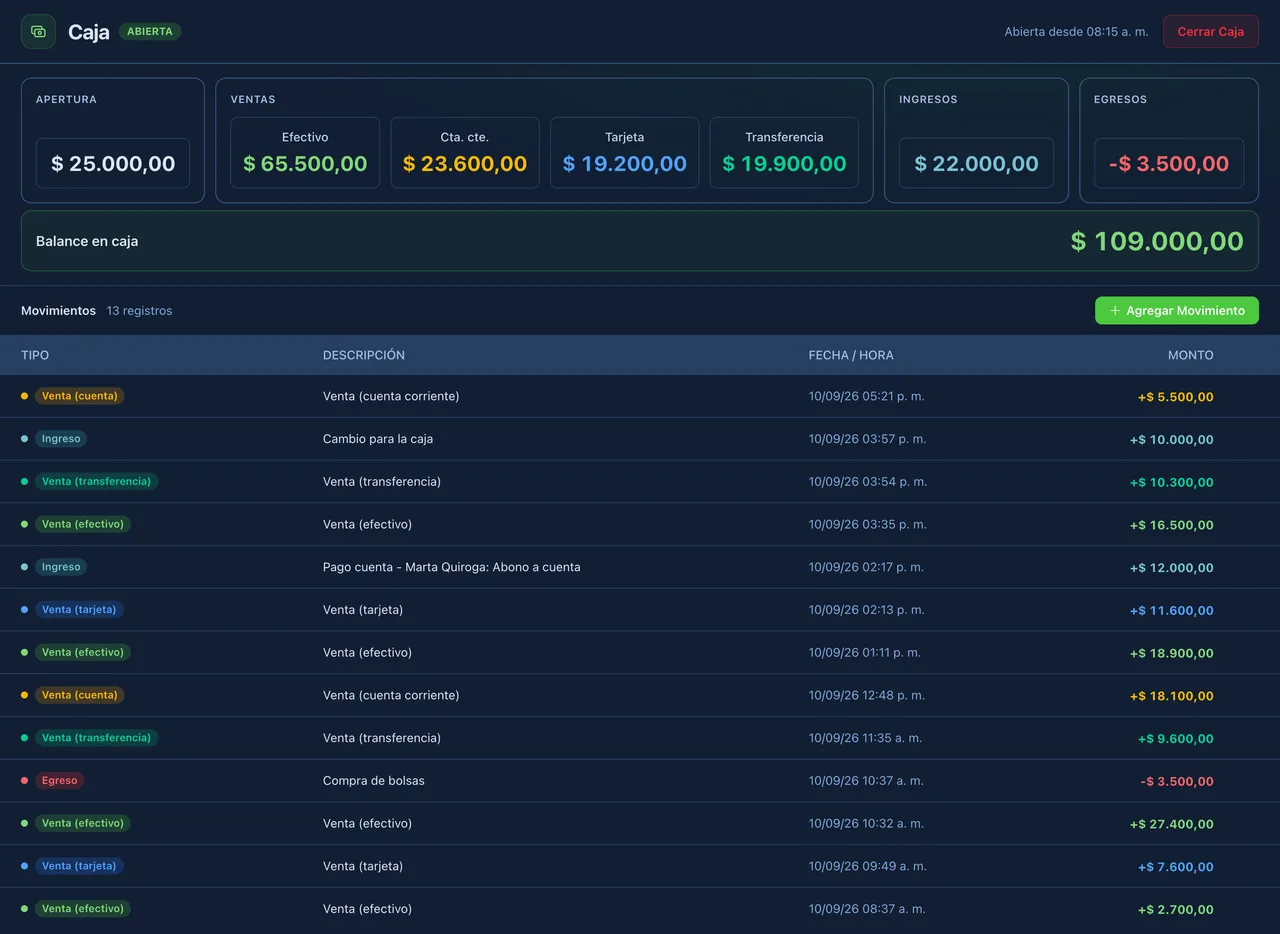Click the Venta (cuenta) tag at 12:48 p. m.
Image resolution: width=1280 pixels, height=934 pixels.
[79, 695]
